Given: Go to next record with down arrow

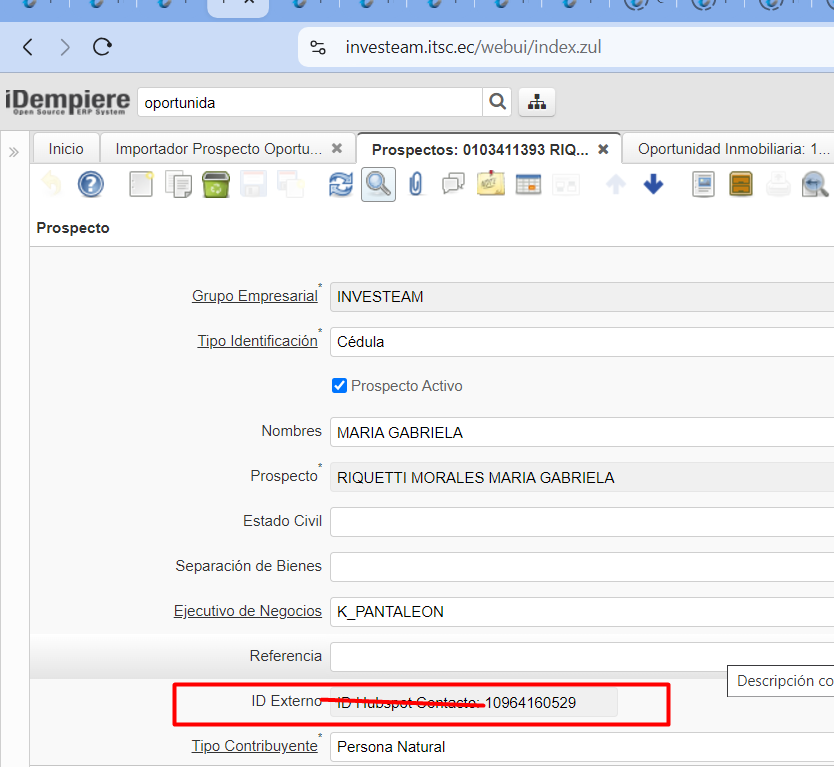Looking at the screenshot, I should point(653,184).
